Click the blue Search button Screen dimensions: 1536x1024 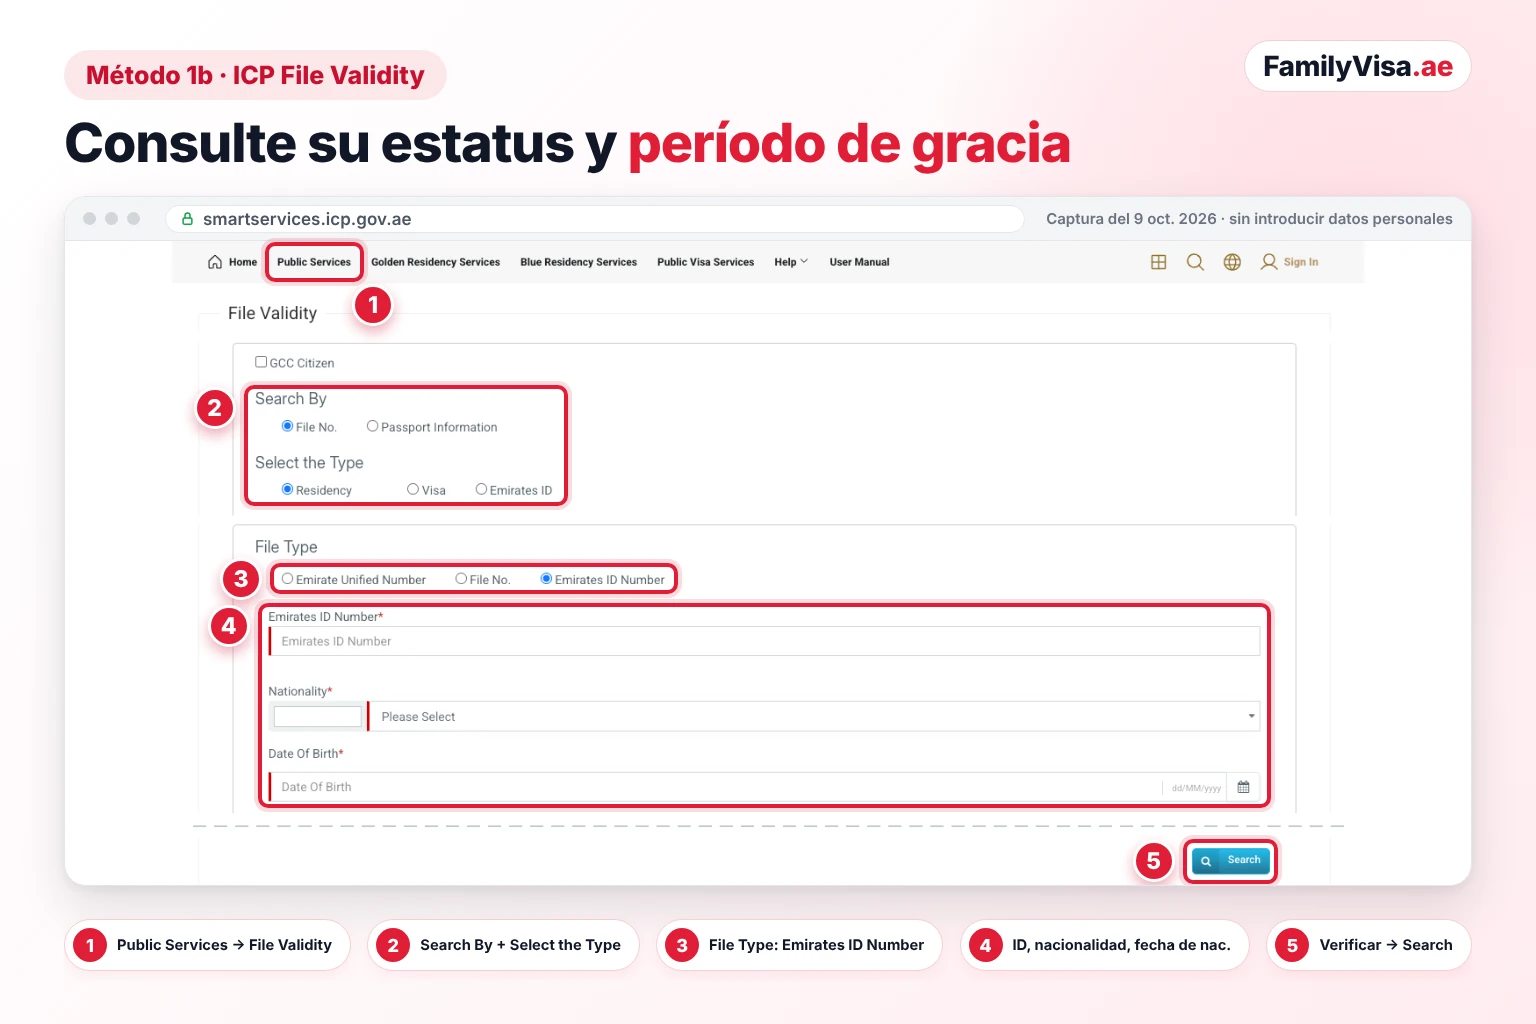(1231, 860)
